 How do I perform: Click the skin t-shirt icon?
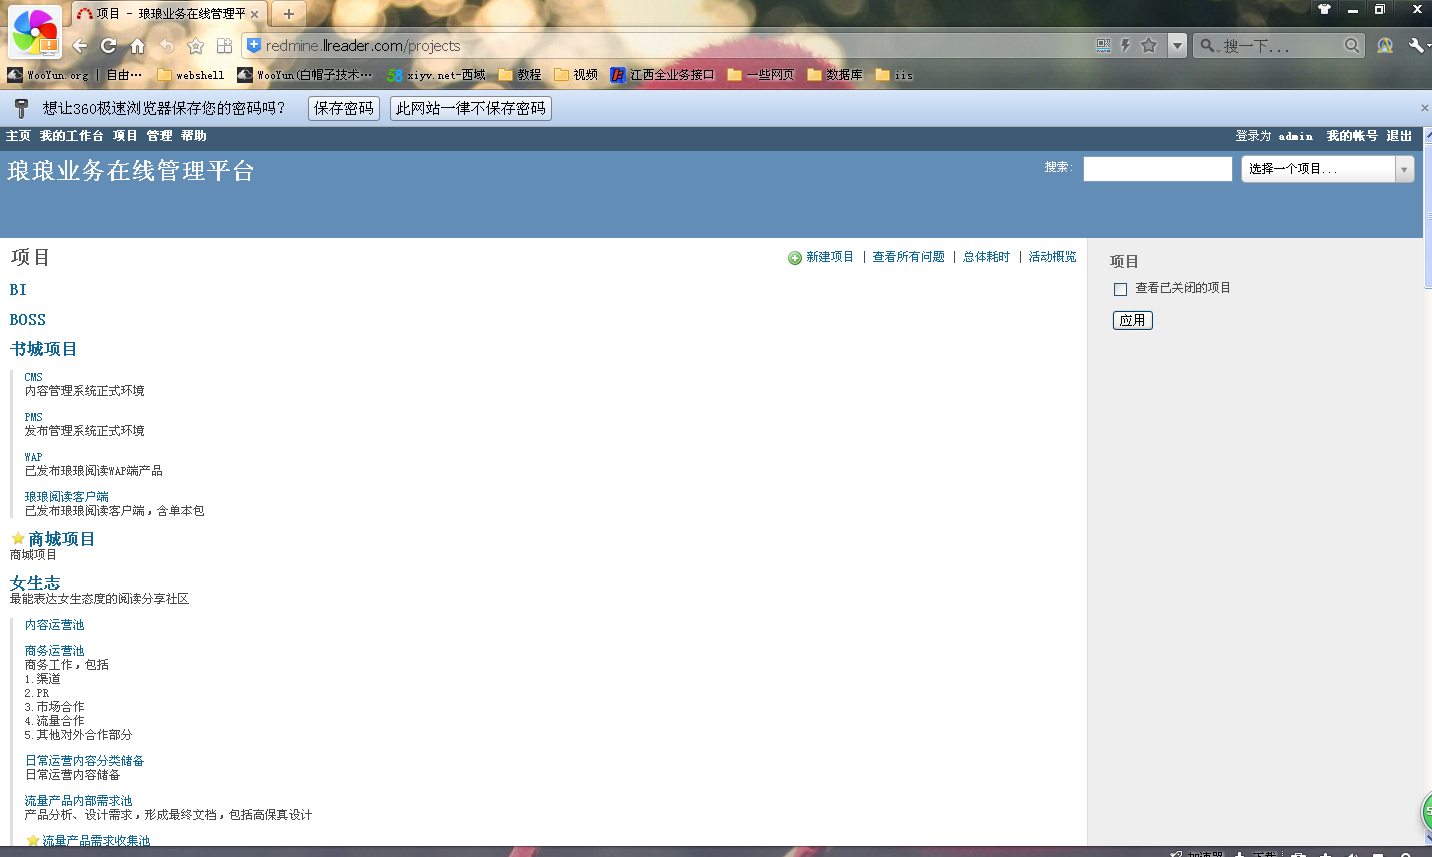pos(1324,9)
